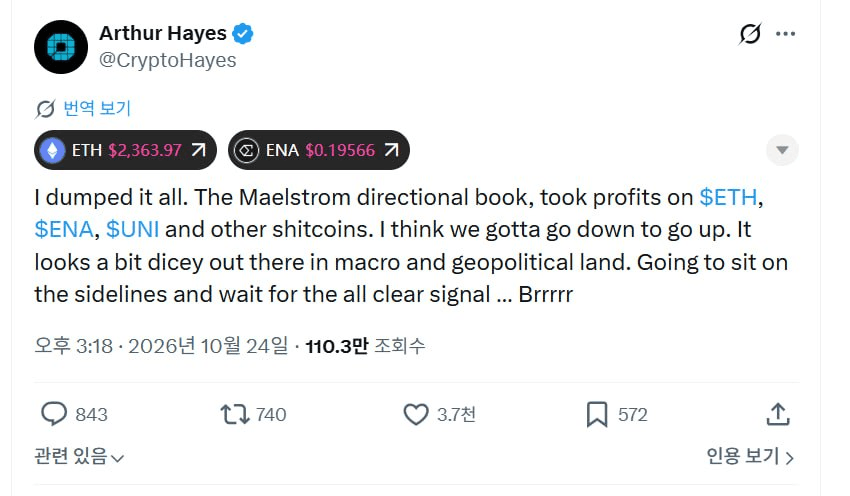Open the Grok icon beside the more menu

click(750, 34)
